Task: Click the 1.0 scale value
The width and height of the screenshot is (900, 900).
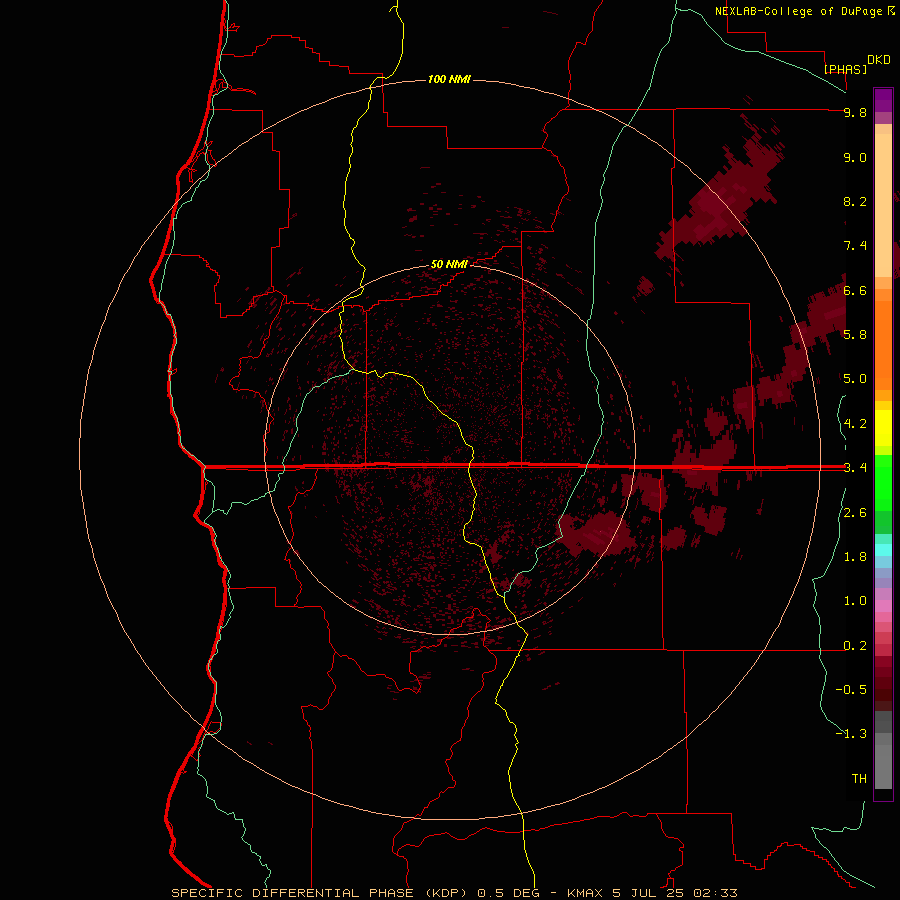Action: coord(855,601)
